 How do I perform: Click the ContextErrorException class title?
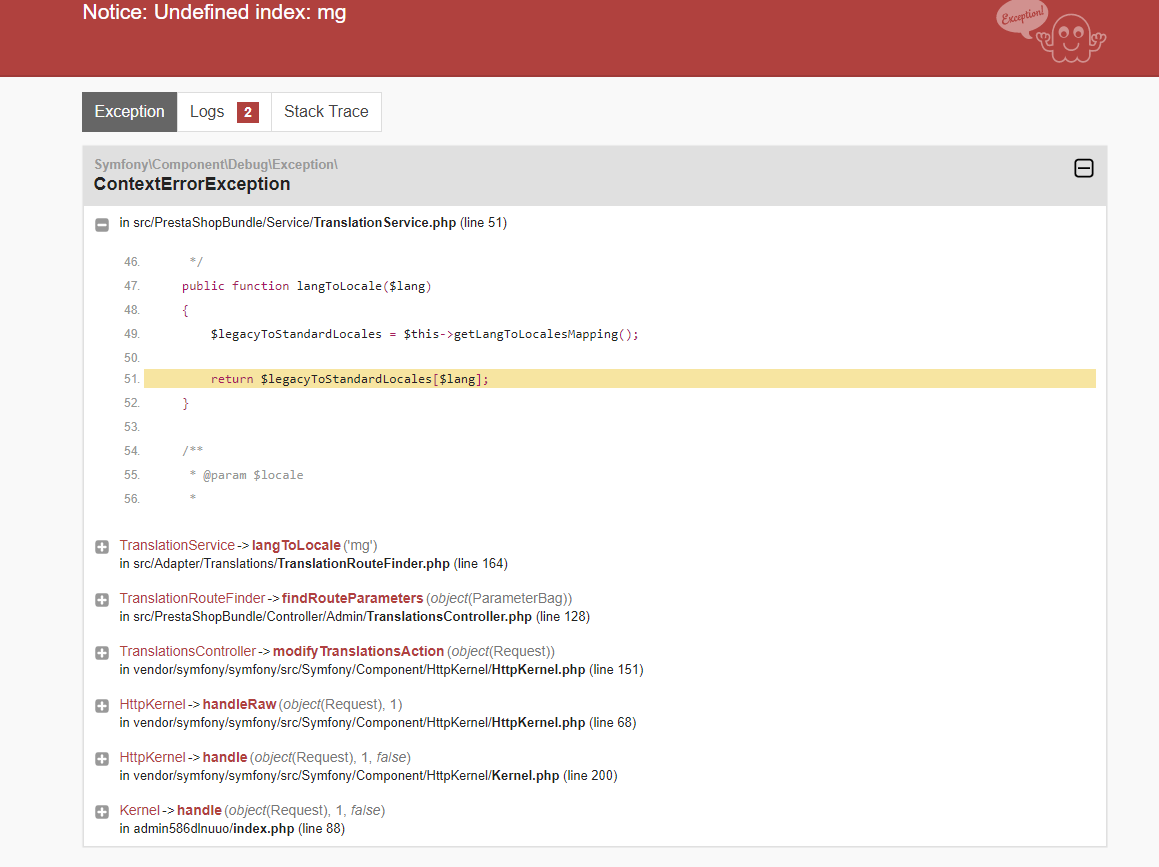click(192, 184)
